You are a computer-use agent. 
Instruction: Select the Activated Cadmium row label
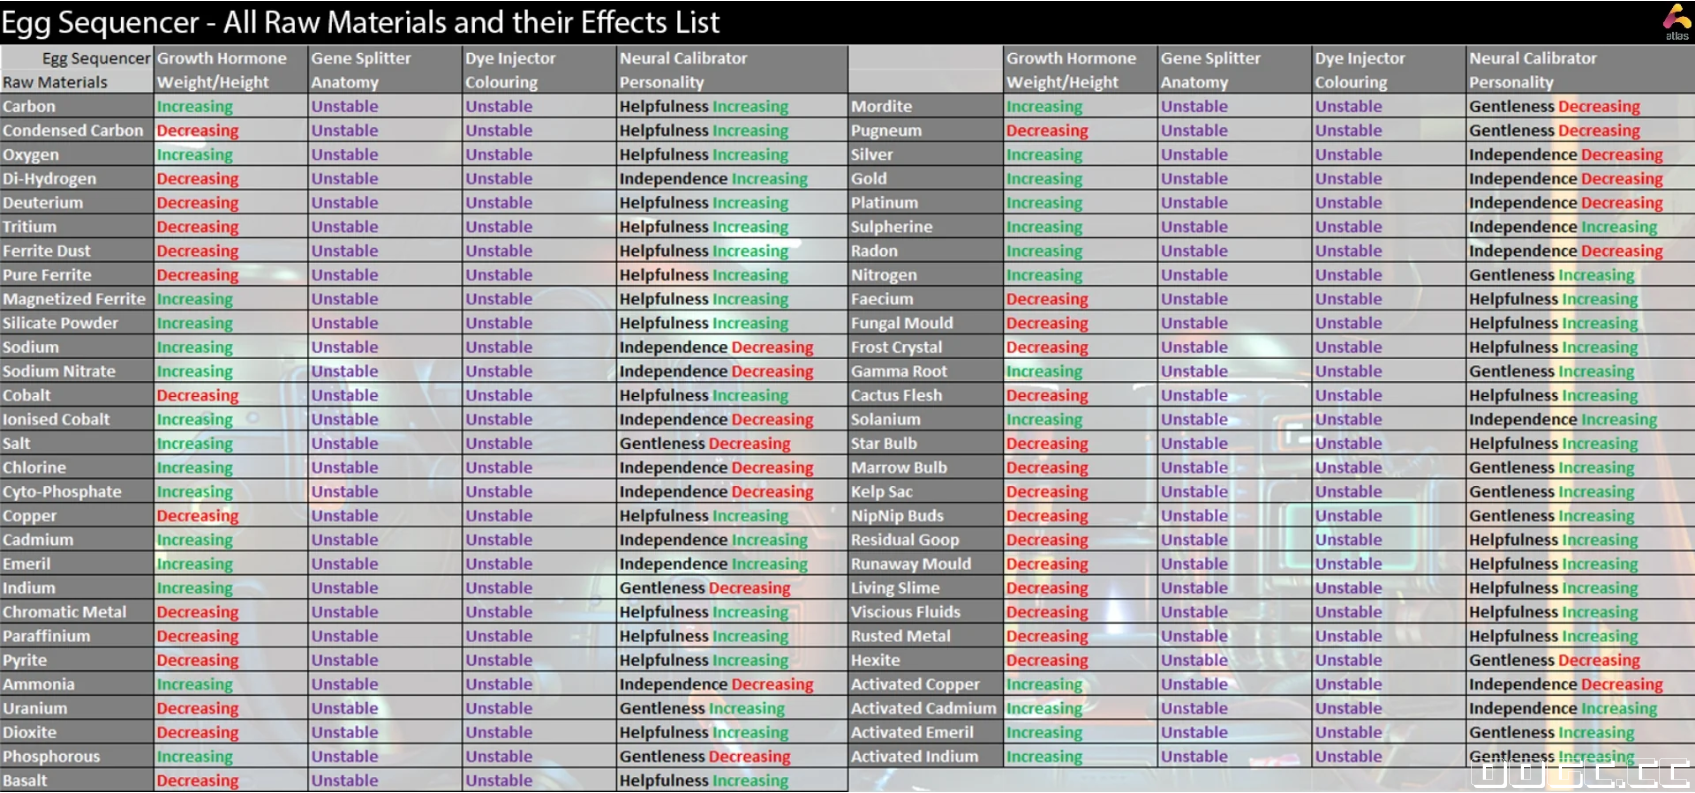coord(923,709)
